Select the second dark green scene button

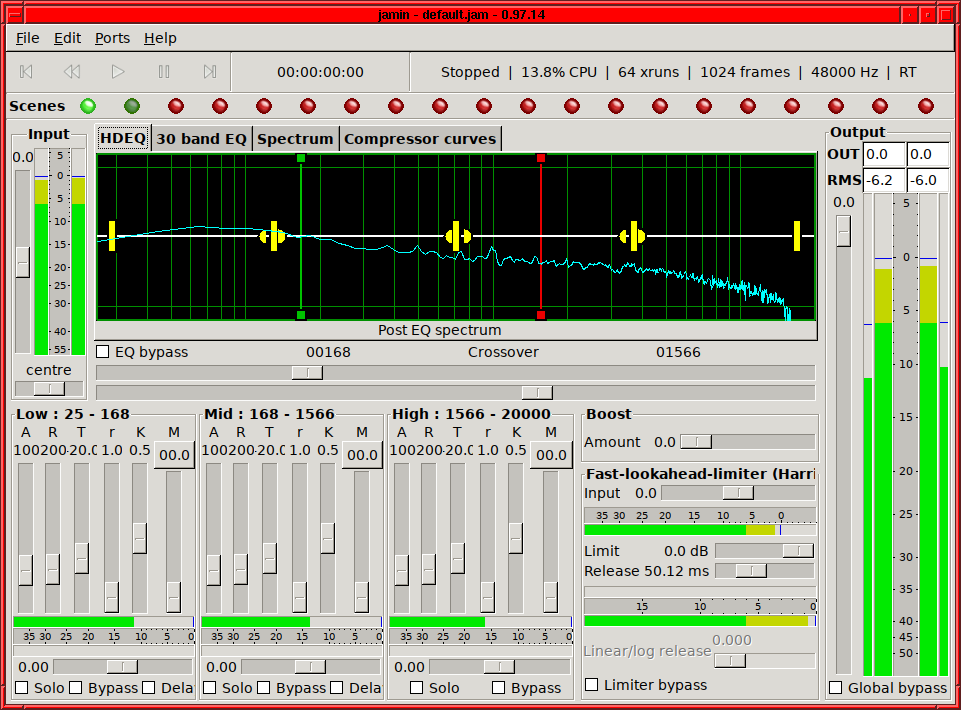tap(132, 106)
